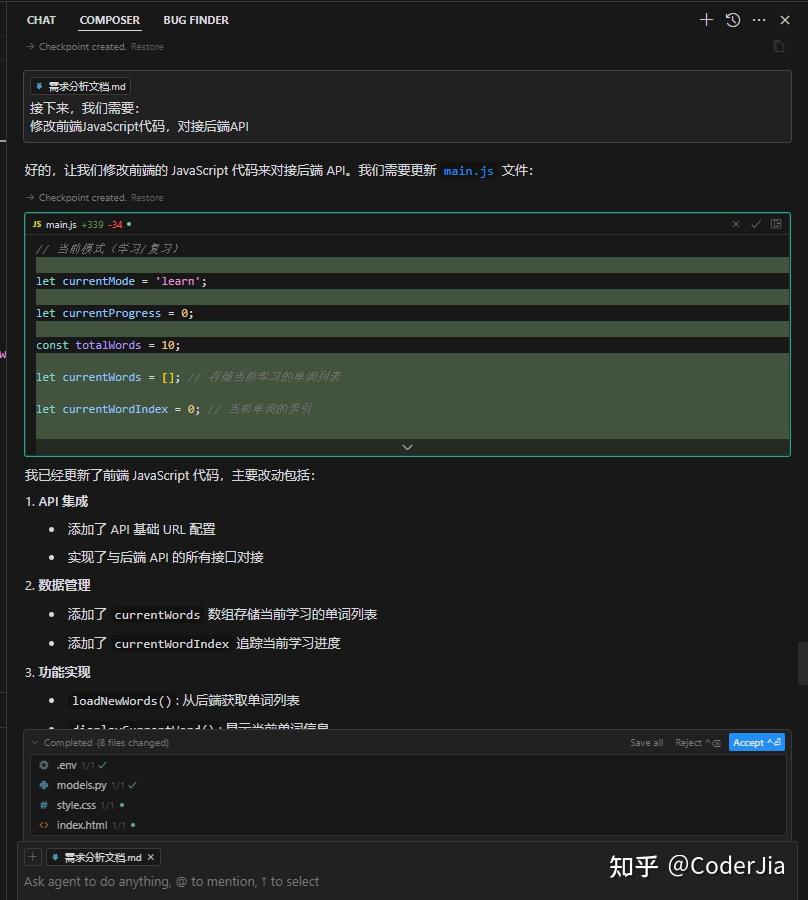Image resolution: width=808 pixels, height=900 pixels.
Task: Open composer history clock icon
Action: pyautogui.click(x=733, y=20)
